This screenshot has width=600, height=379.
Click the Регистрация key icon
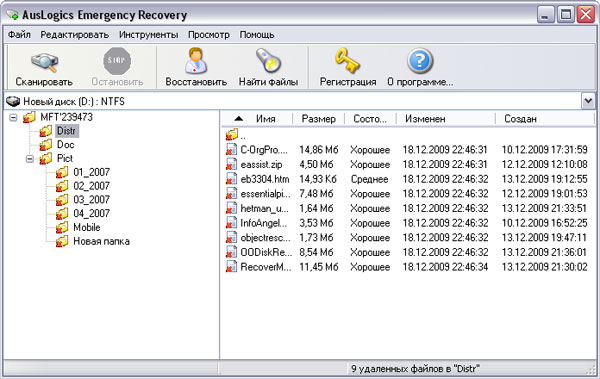click(x=347, y=60)
